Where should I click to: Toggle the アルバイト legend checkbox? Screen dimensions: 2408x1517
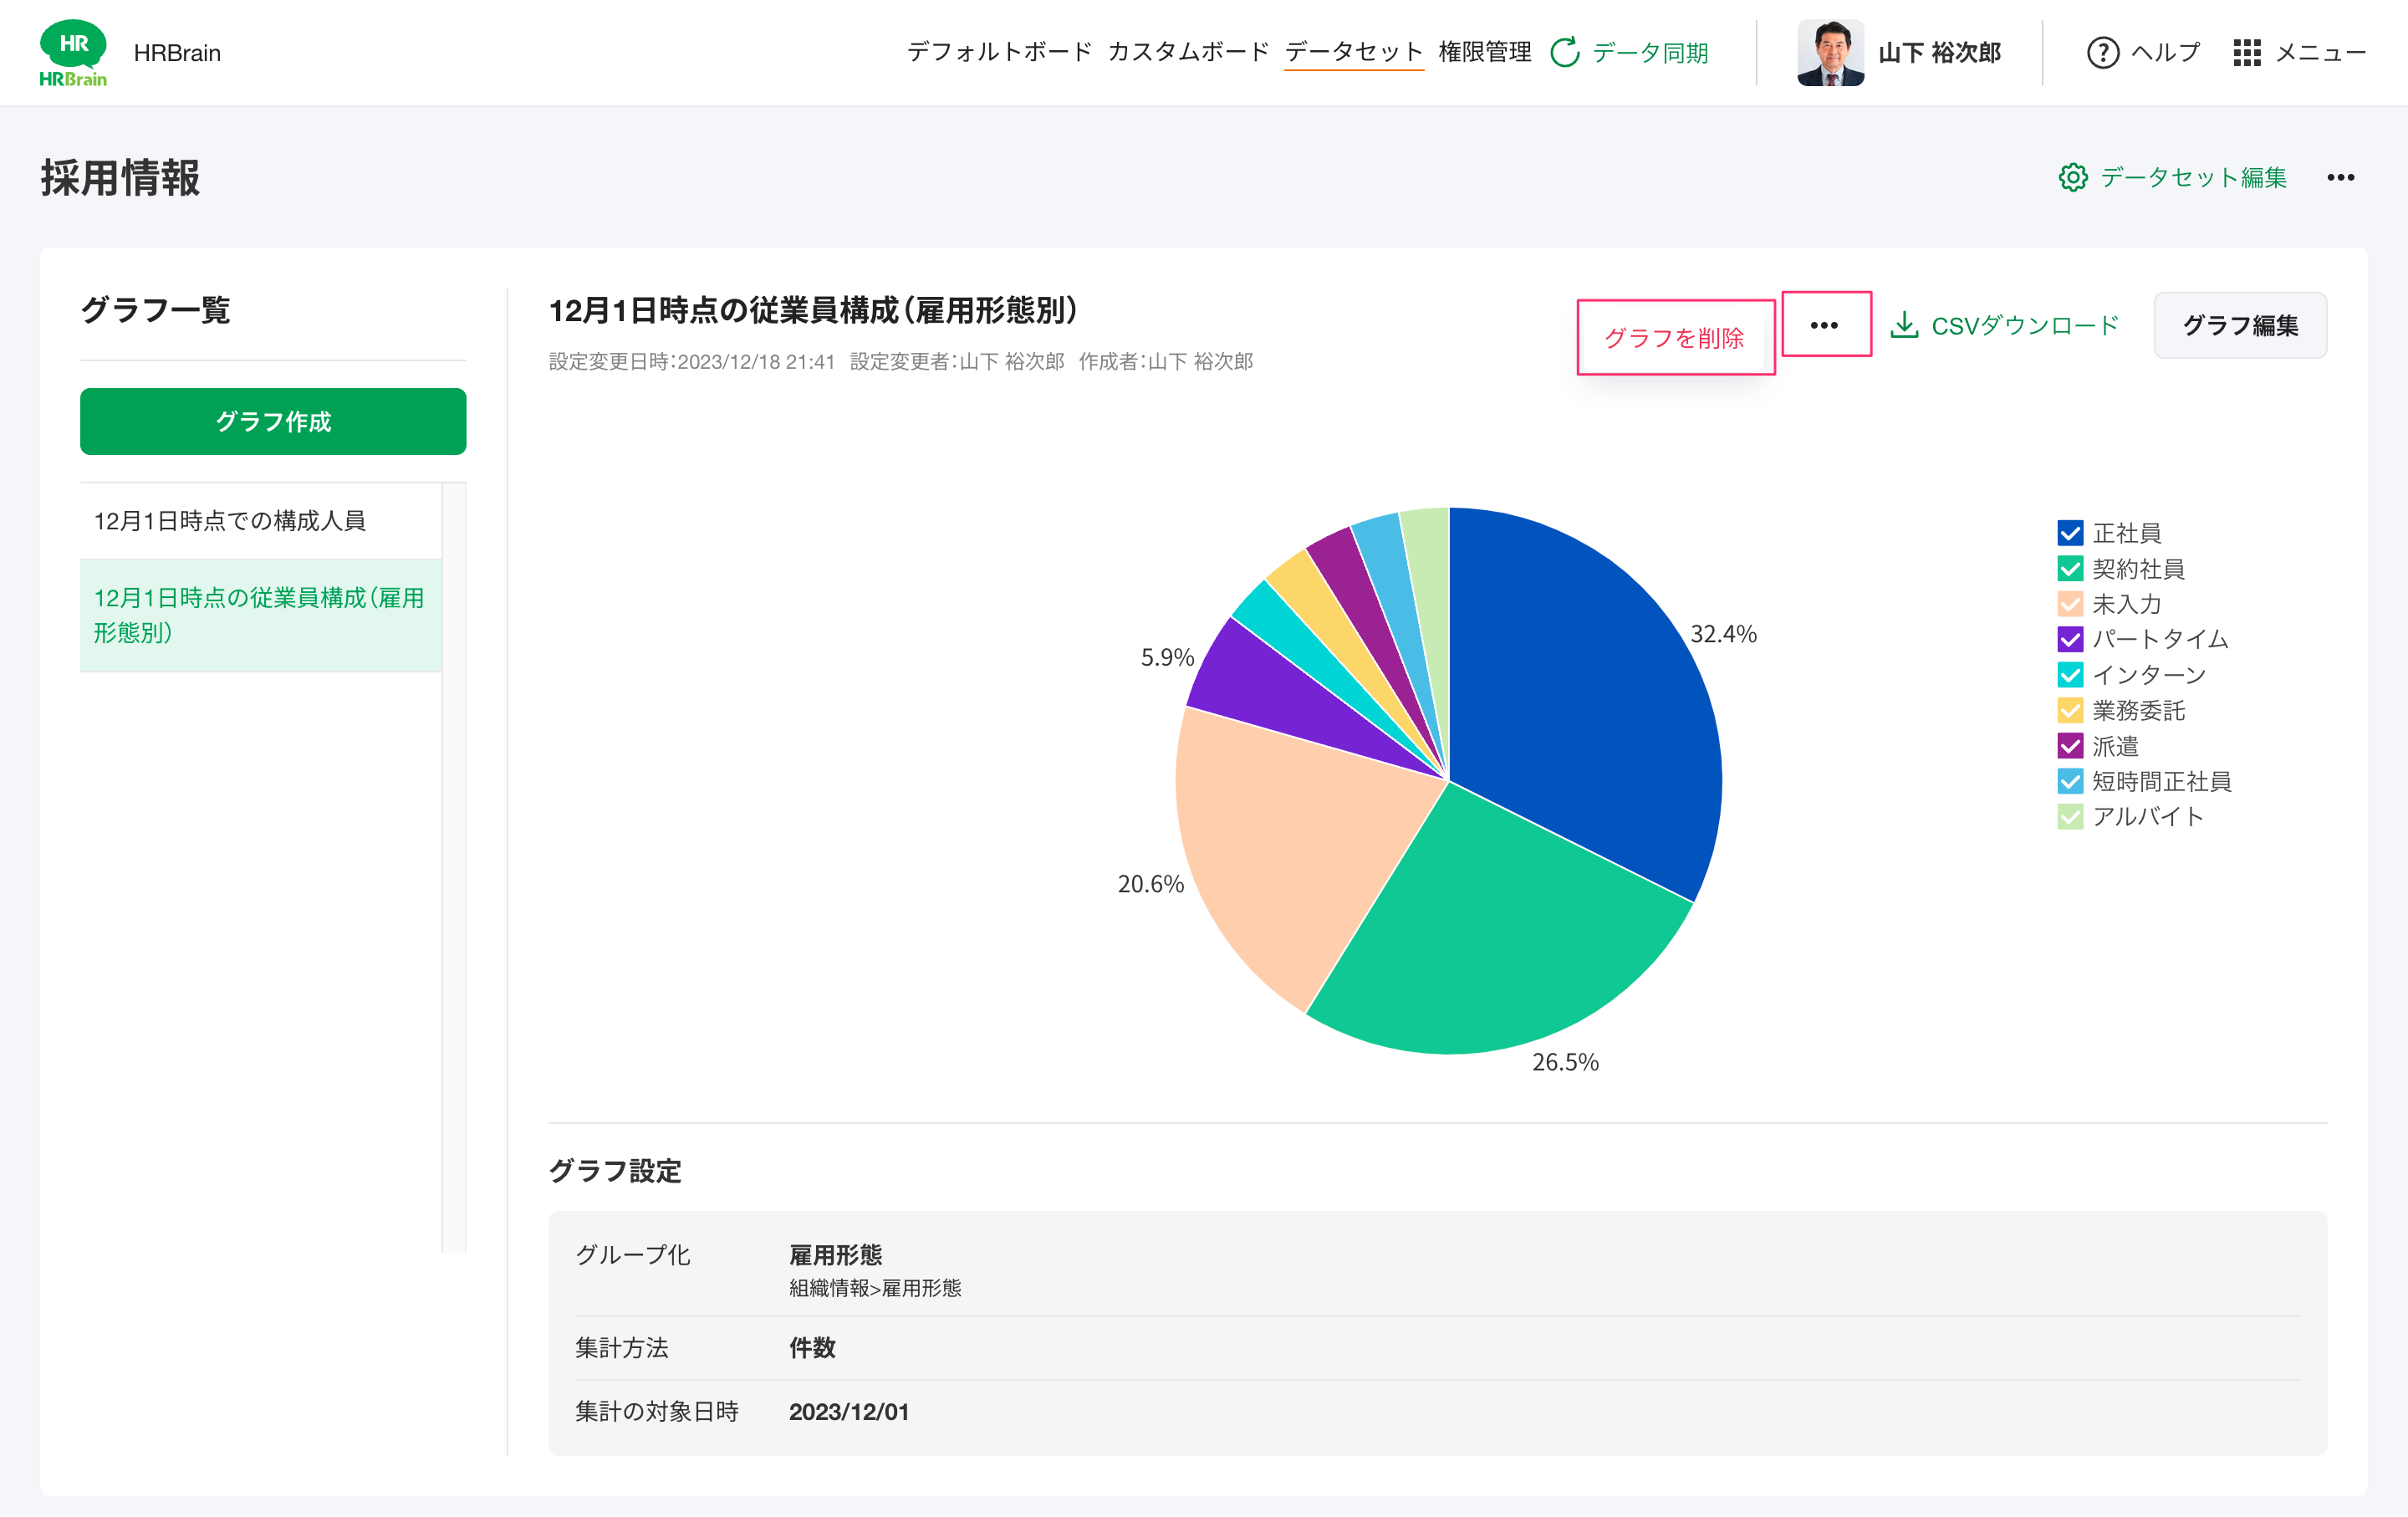click(2070, 817)
